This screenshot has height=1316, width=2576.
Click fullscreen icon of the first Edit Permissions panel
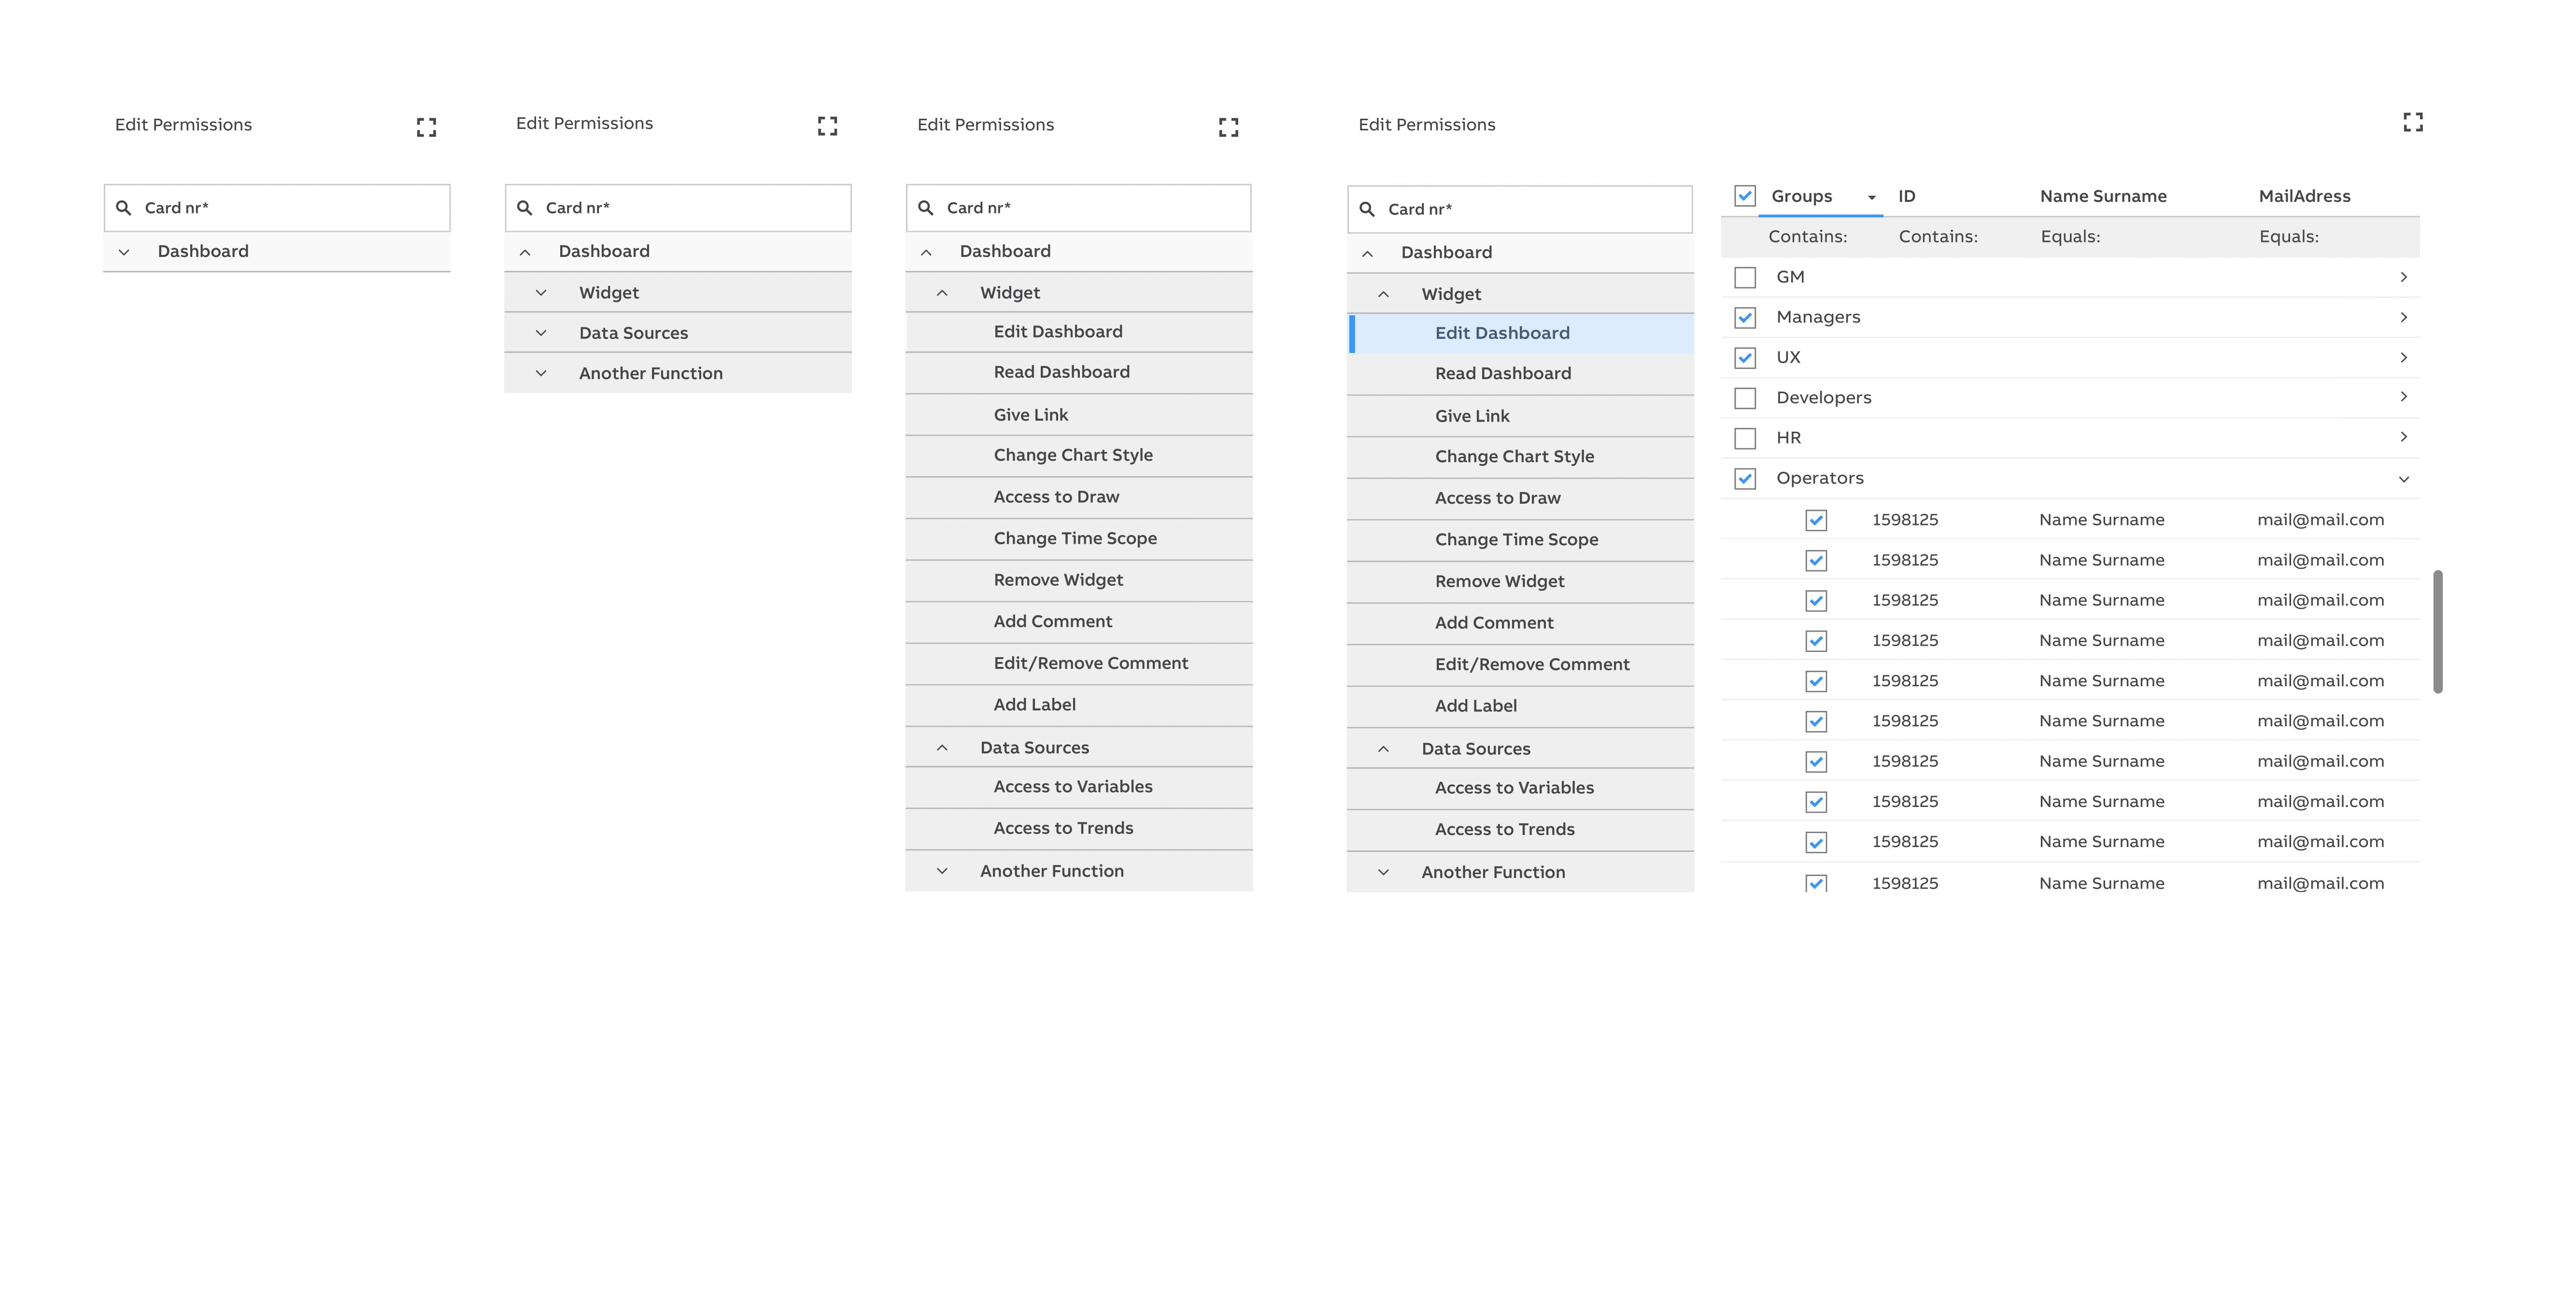426,127
